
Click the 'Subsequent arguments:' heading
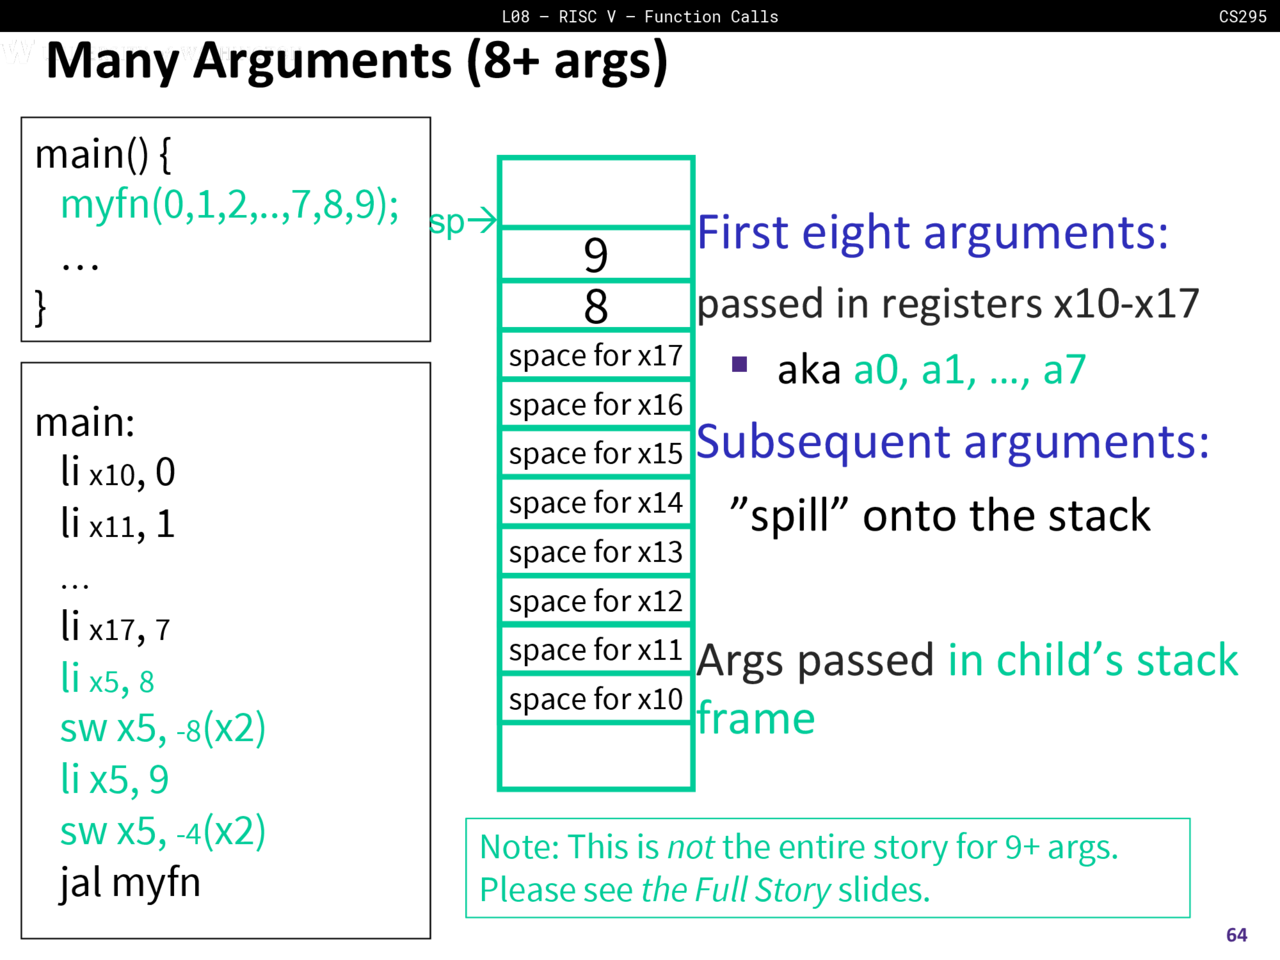(x=952, y=442)
